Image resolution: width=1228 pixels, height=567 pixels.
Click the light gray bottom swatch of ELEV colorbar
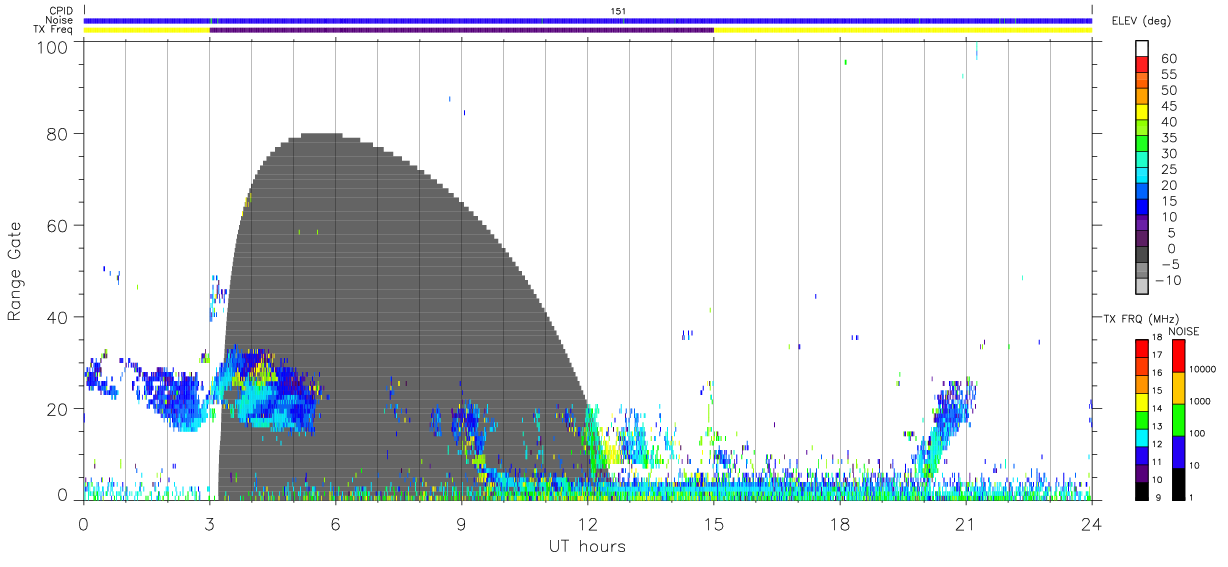pos(1142,286)
